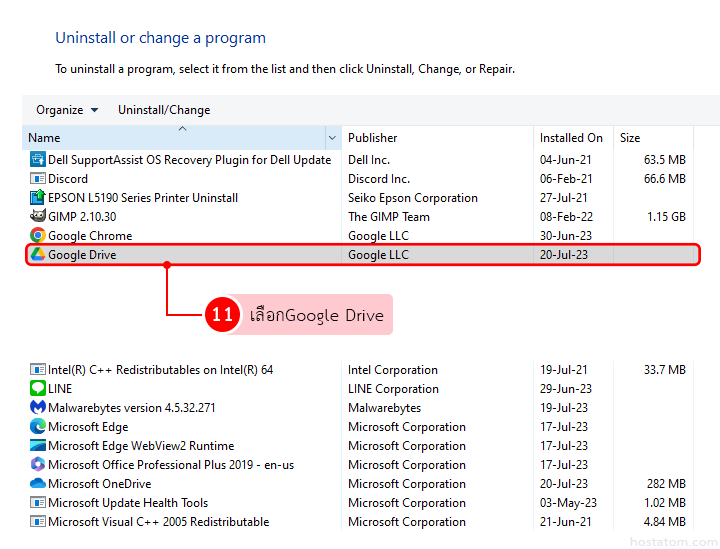720x549 pixels.
Task: Click the GIMP 2.10.30 mascot icon
Action: (x=38, y=216)
